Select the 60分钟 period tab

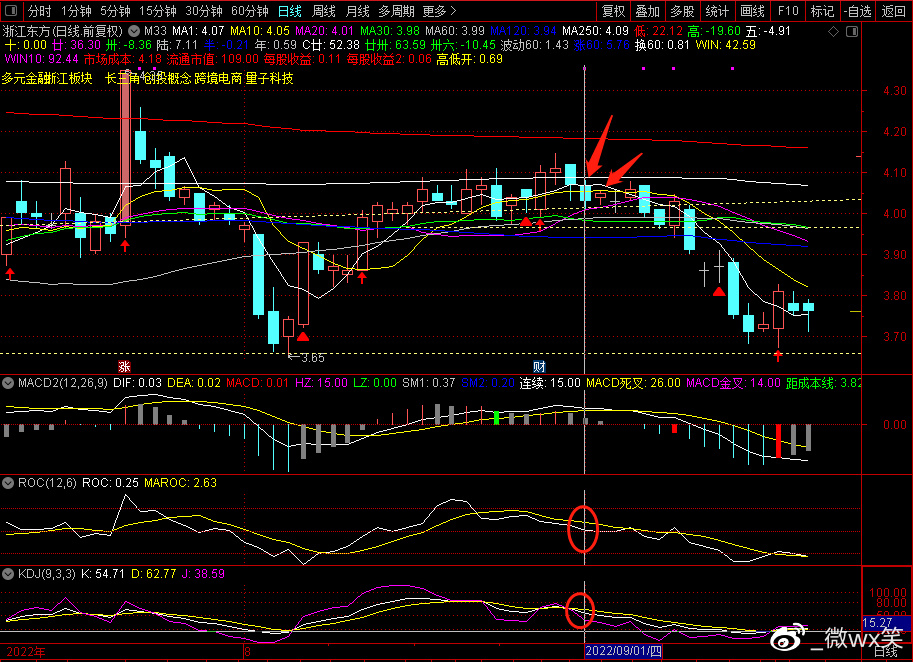[x=249, y=11]
